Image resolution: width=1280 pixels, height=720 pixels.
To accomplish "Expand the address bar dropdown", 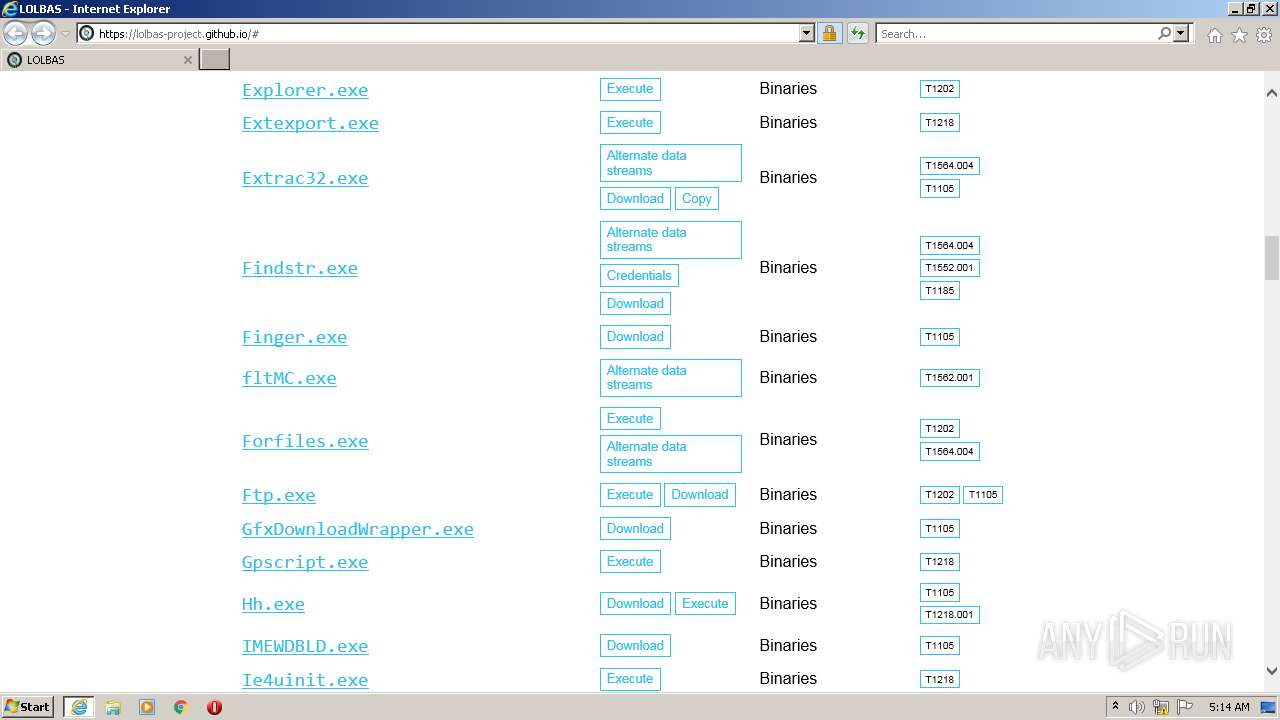I will pyautogui.click(x=807, y=34).
